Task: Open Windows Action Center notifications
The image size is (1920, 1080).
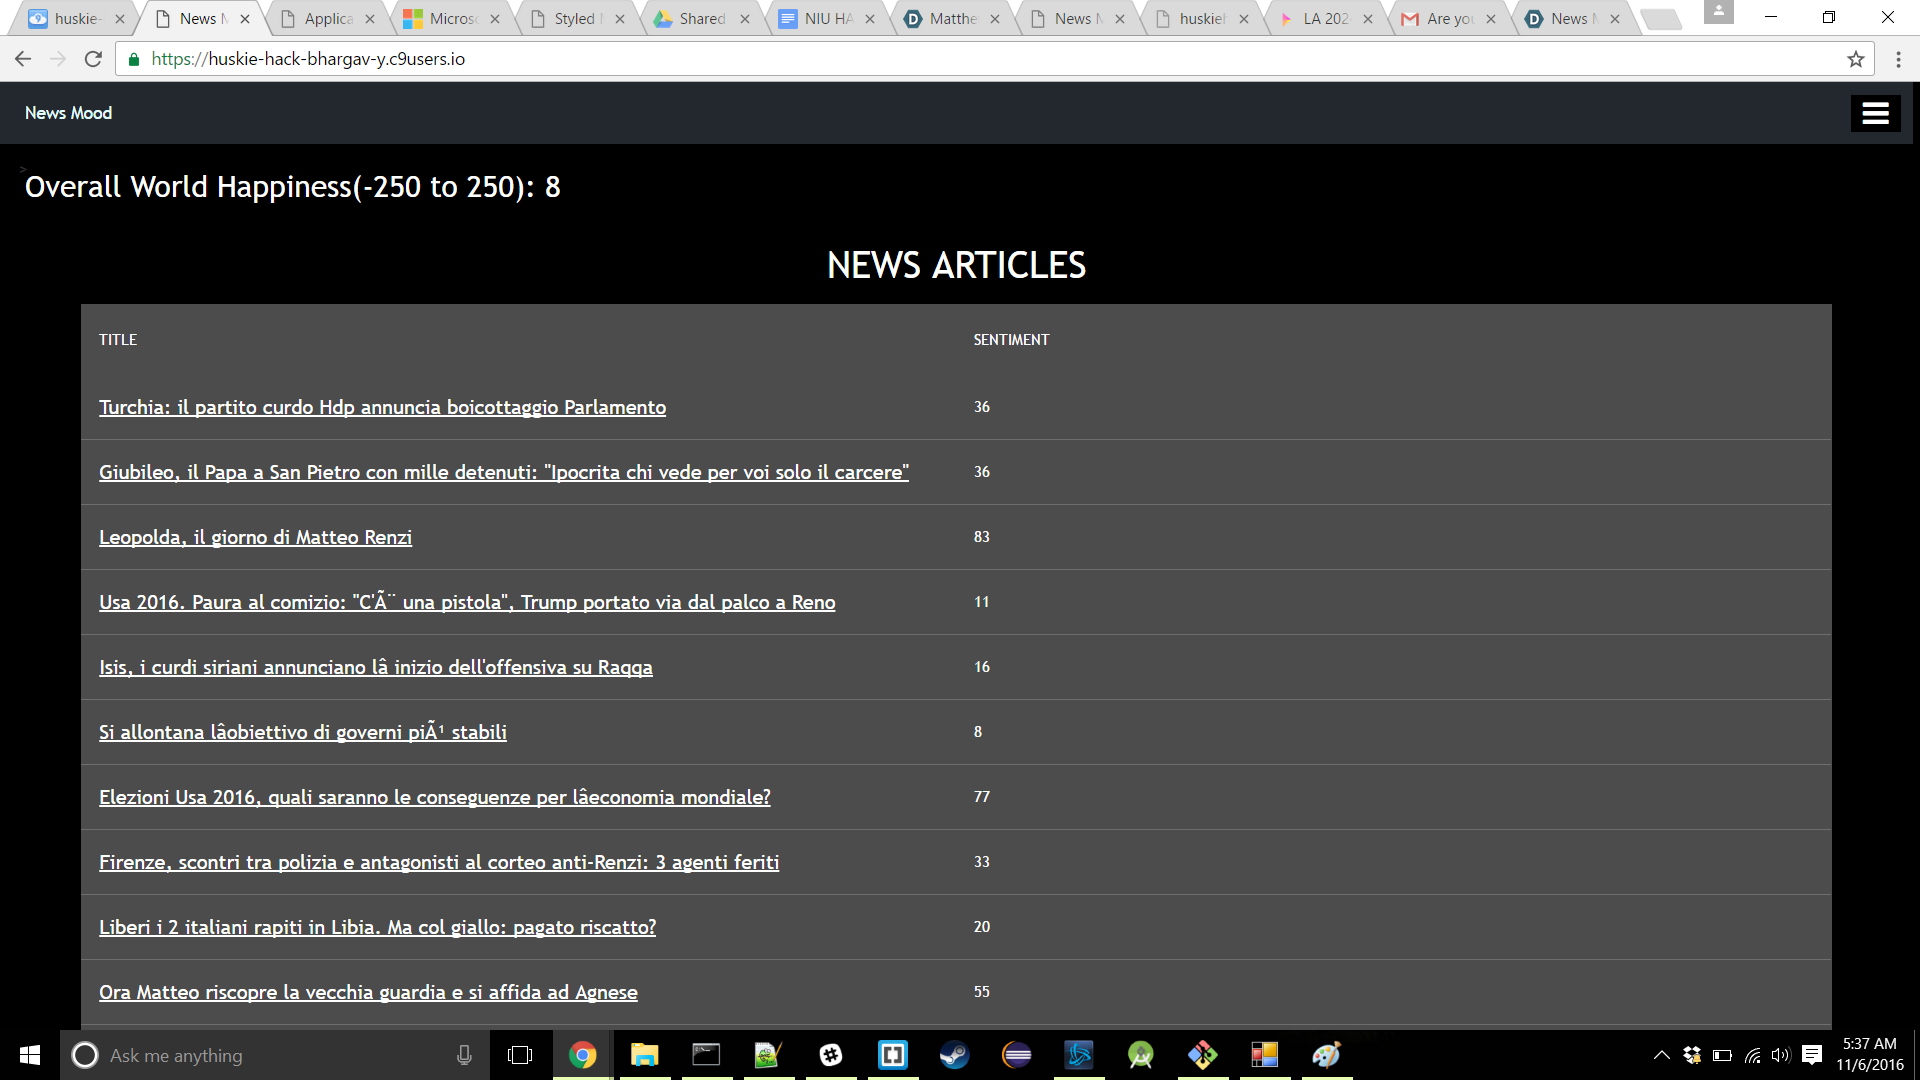Action: tap(1812, 1055)
